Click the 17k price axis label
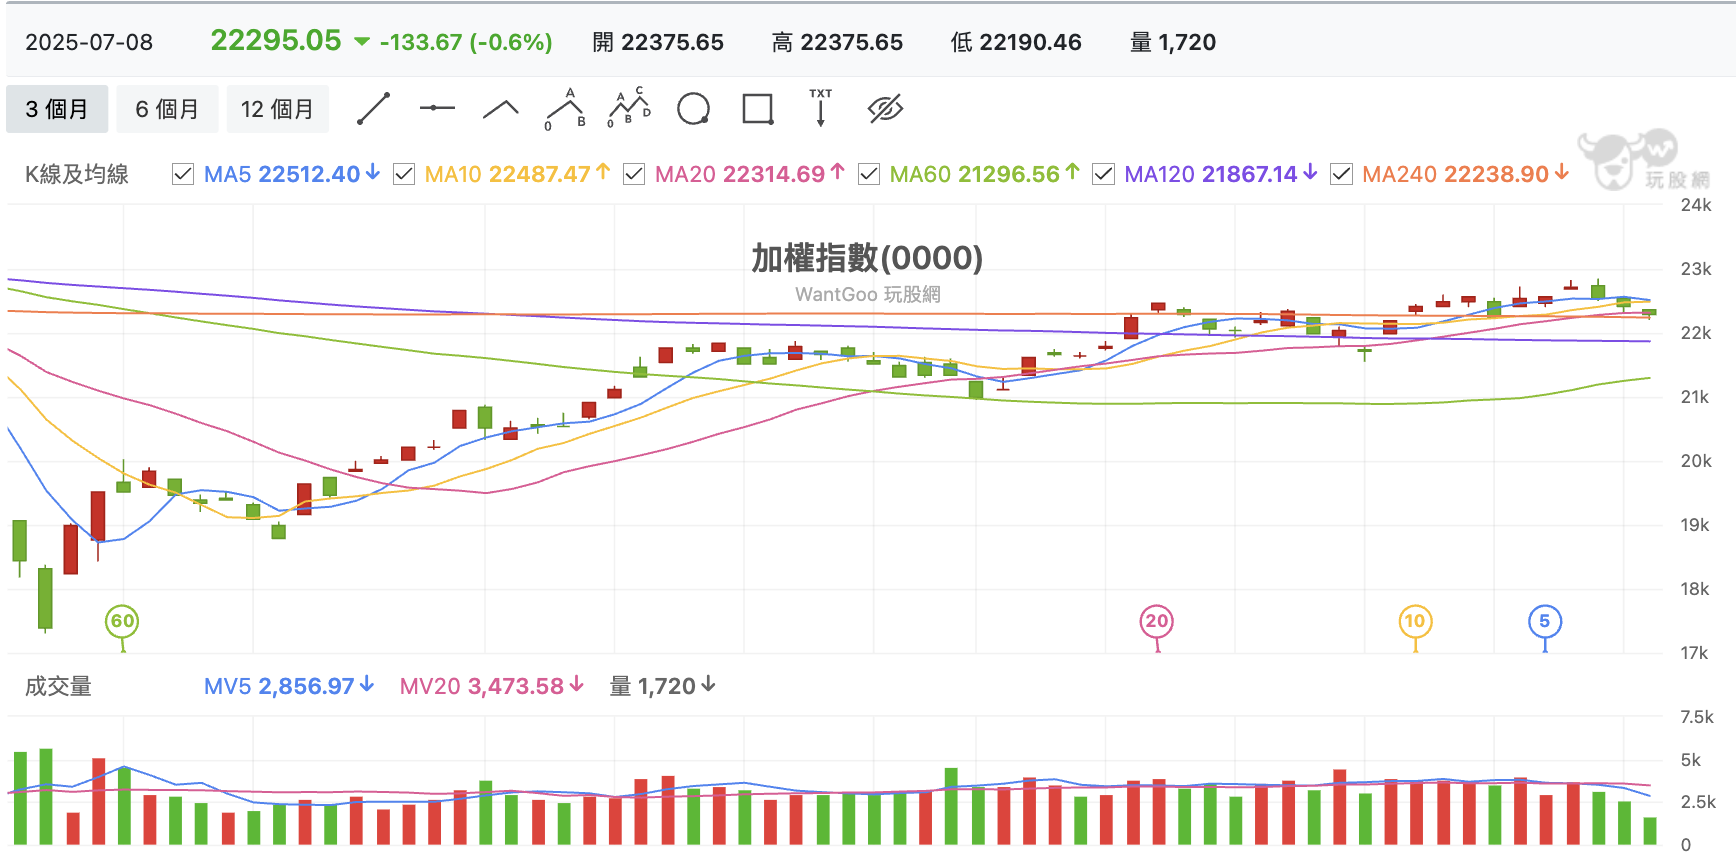 [x=1694, y=653]
